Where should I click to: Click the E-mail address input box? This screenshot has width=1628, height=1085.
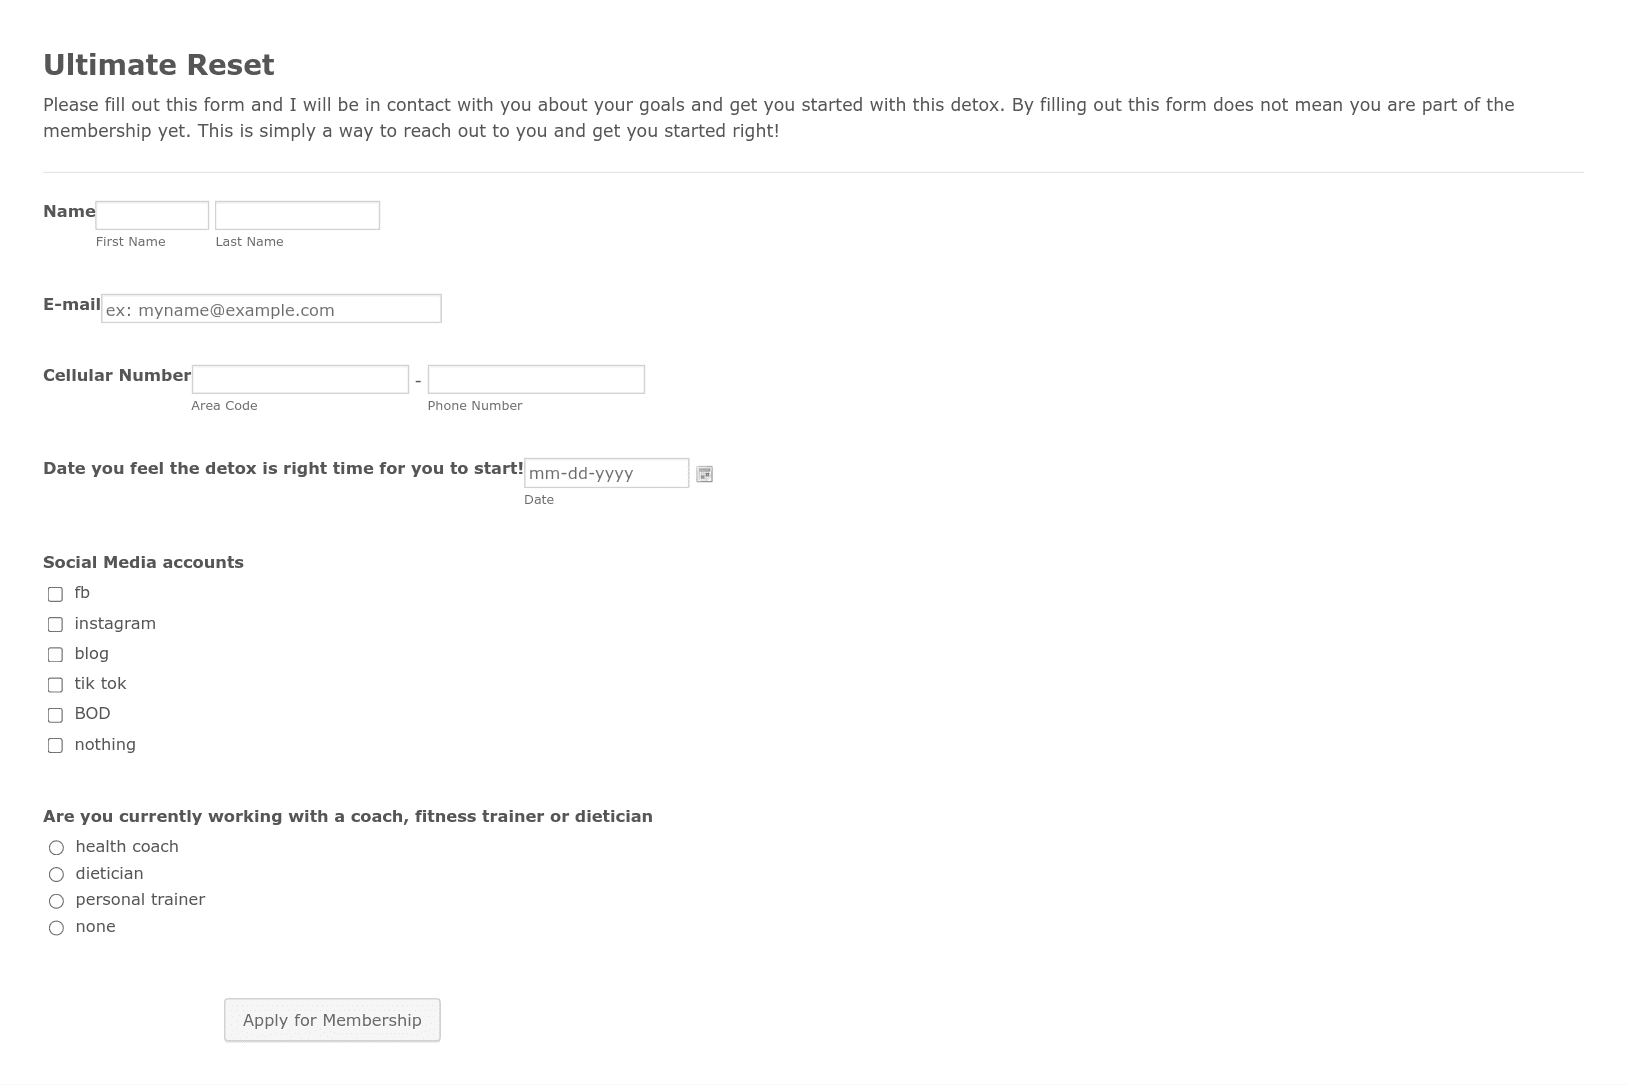coord(271,309)
